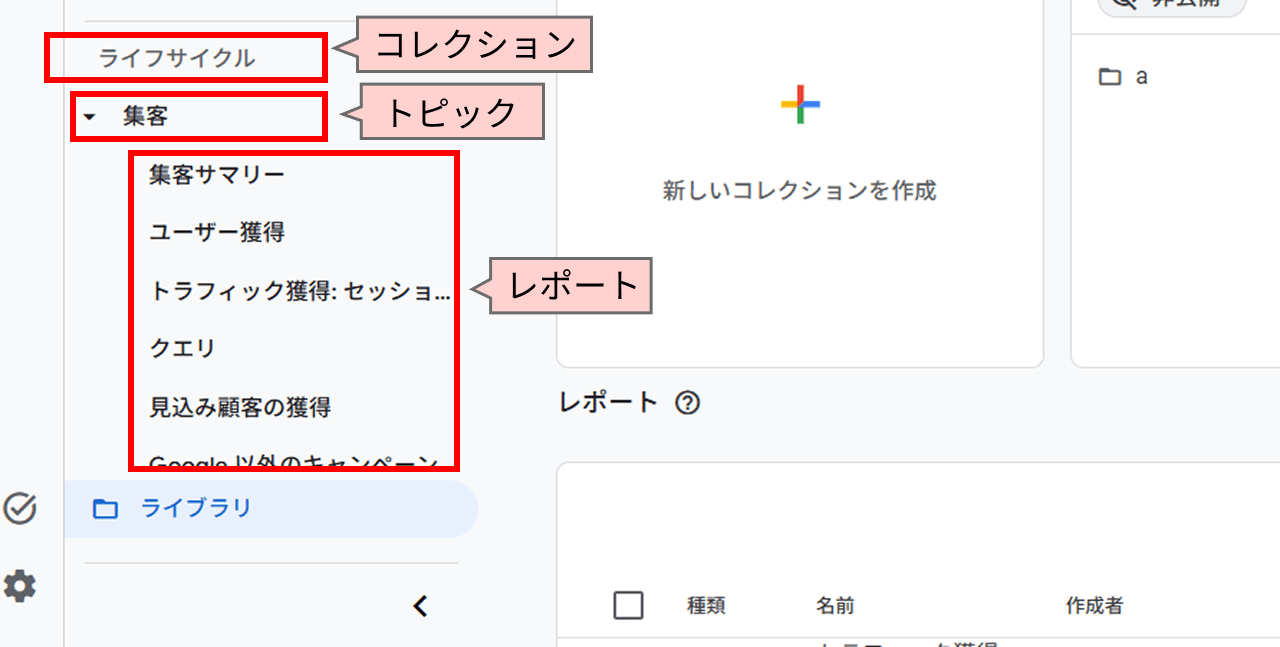Screen dimensions: 1280x647
Task: Sort the table by the 作成者 column header
Action: pos(1095,606)
